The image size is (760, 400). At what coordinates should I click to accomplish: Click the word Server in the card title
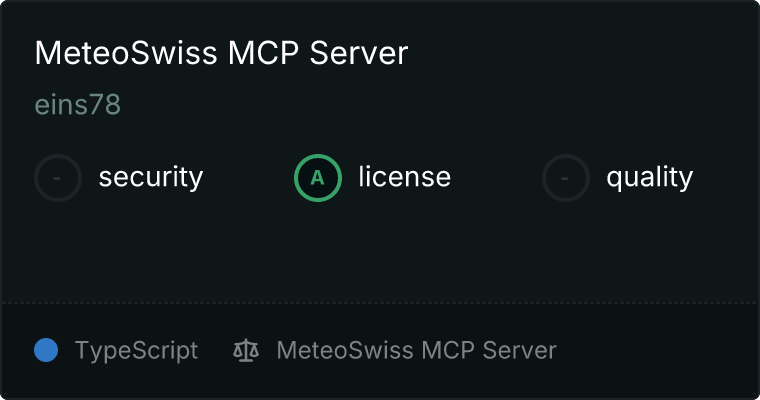359,53
